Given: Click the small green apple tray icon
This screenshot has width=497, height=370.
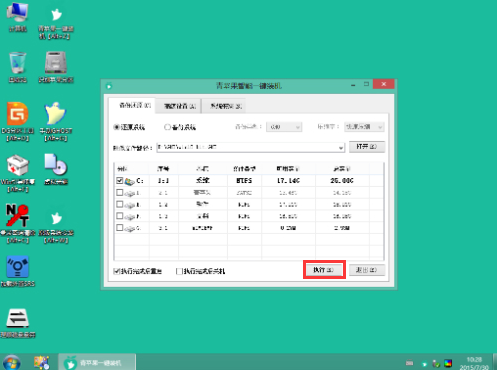Looking at the screenshot, I should pos(424,364).
